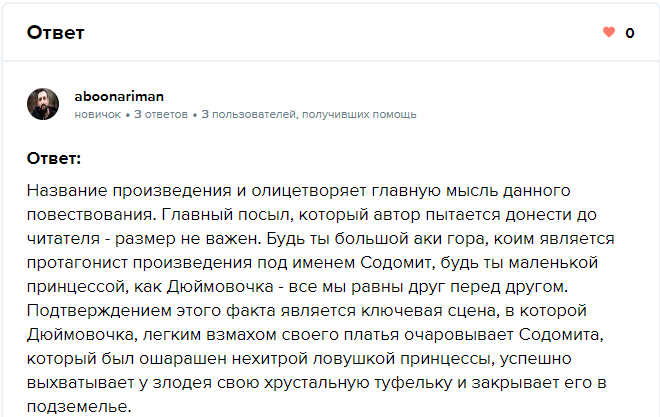Click the "3 ответов" stat
This screenshot has width=660, height=417.
click(162, 114)
